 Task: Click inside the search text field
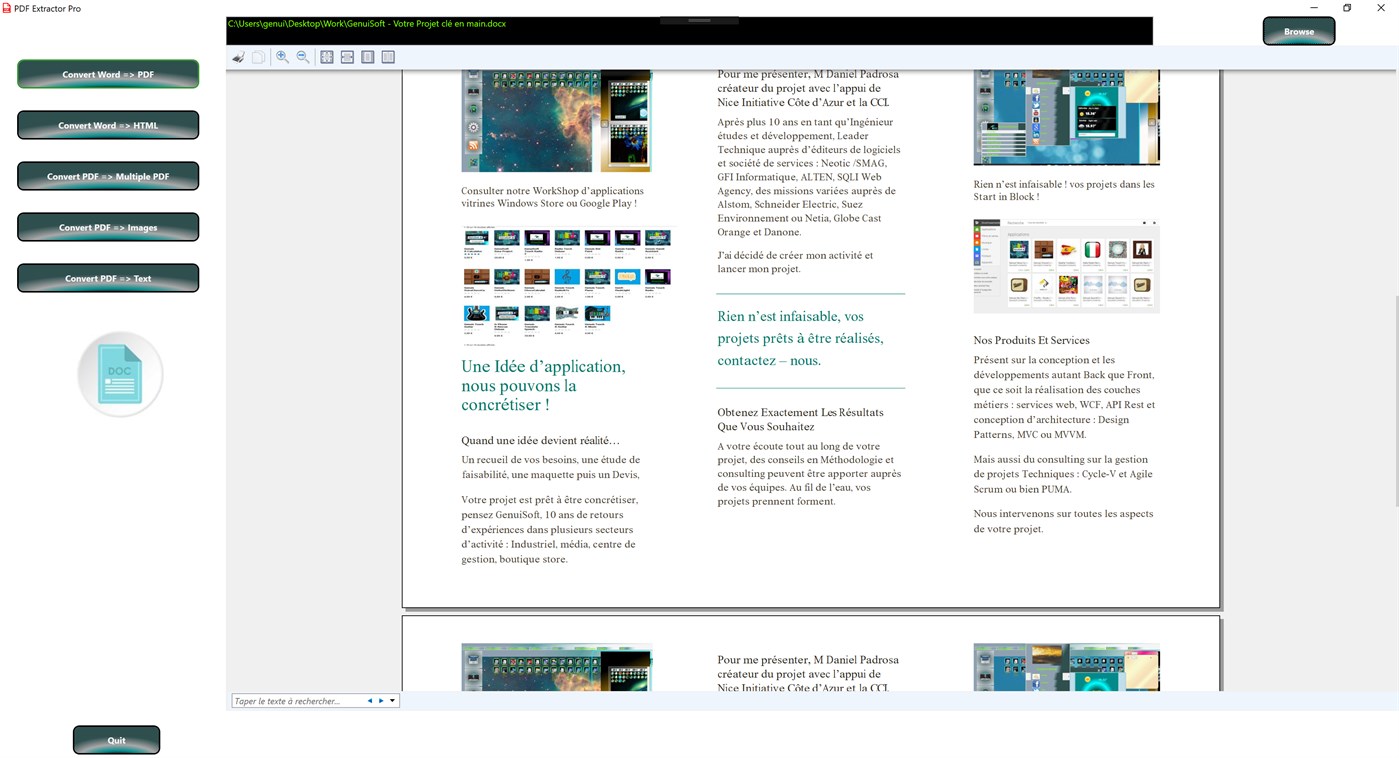coord(295,700)
